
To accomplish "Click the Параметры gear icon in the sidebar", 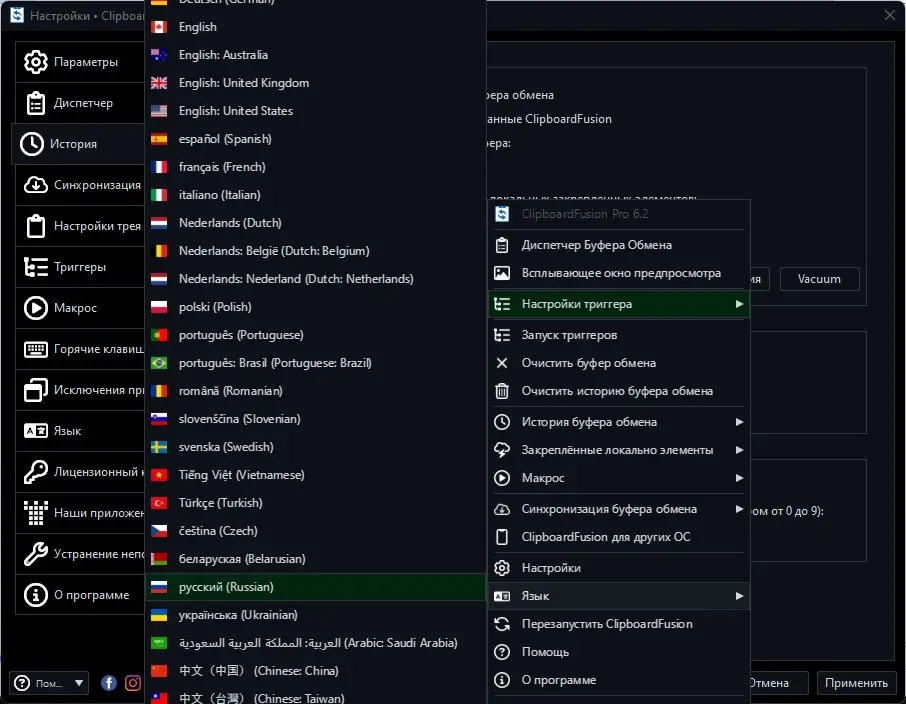I will tap(35, 62).
